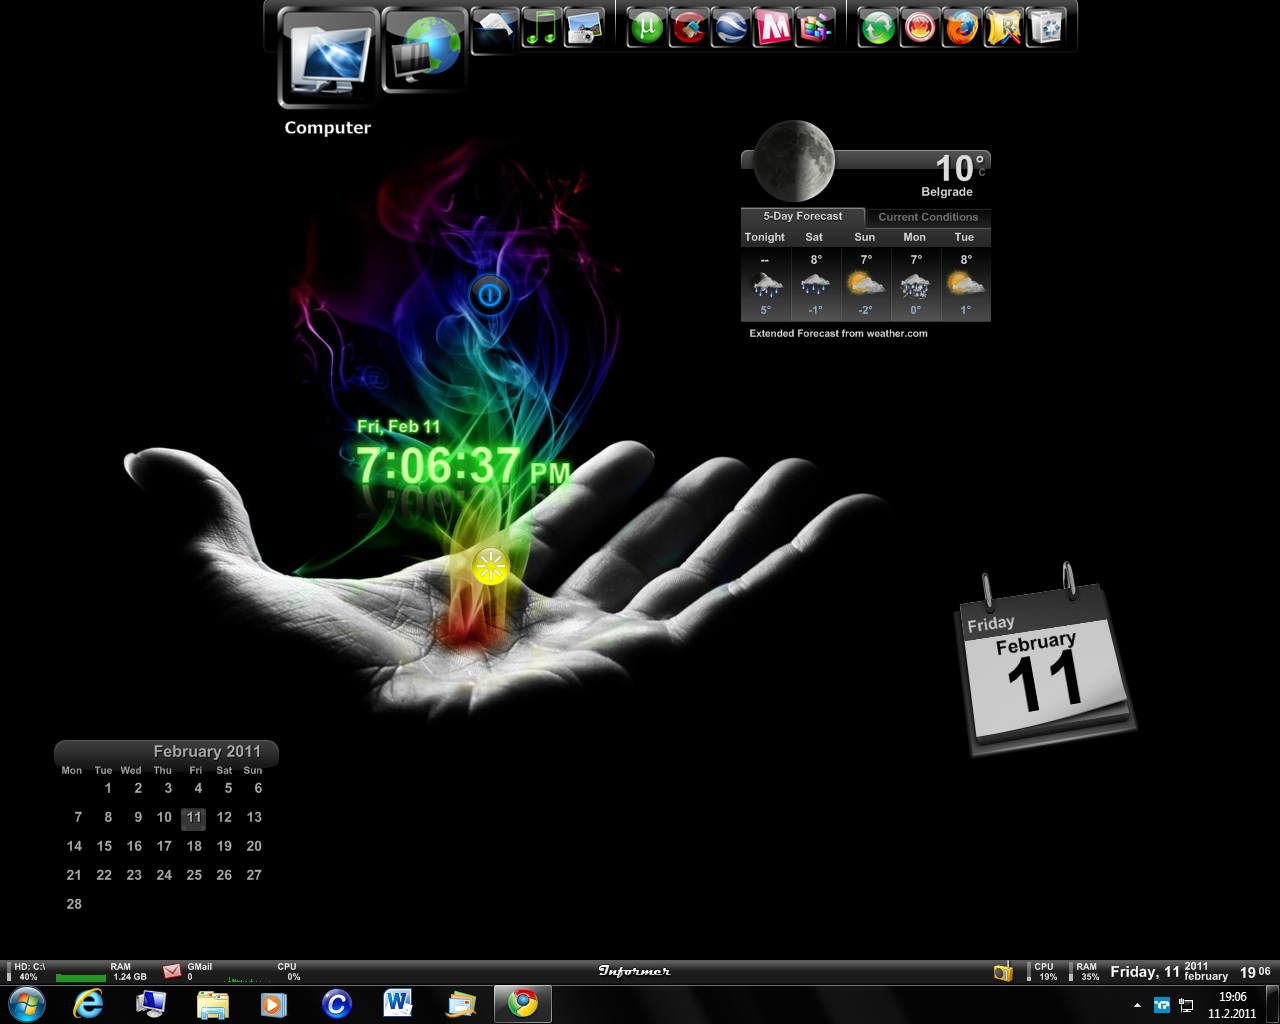This screenshot has height=1024, width=1280.
Task: Open the Recycle Bin dock icon
Action: click(1046, 28)
